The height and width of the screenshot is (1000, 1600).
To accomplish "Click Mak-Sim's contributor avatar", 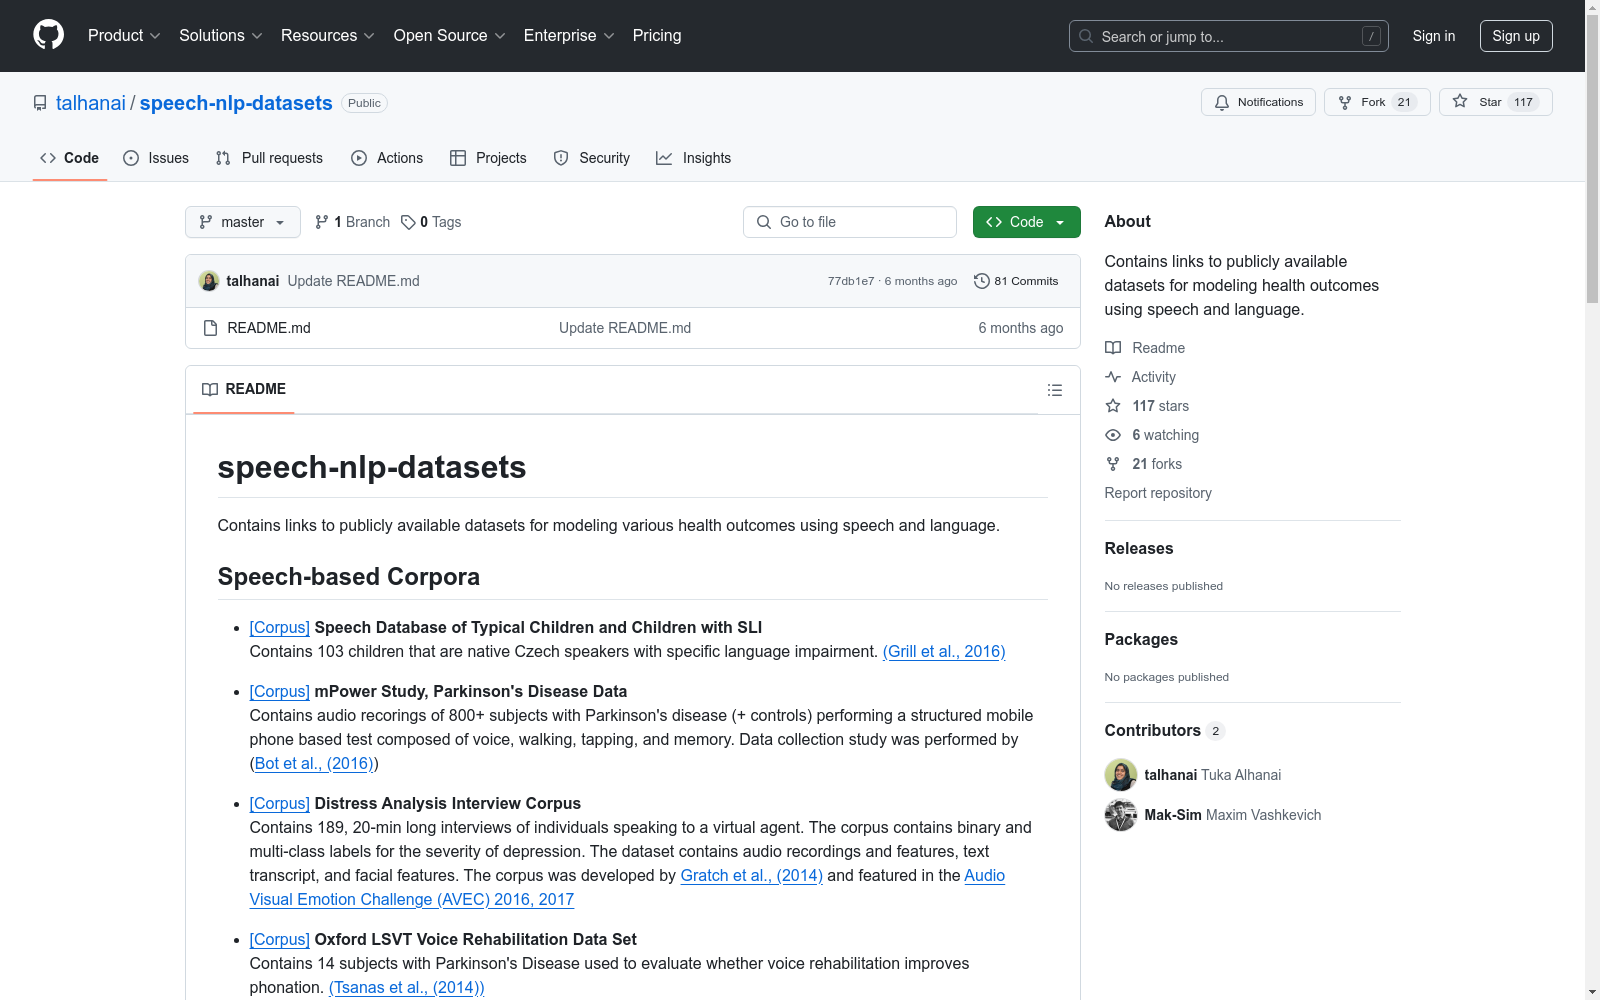I will pos(1121,815).
